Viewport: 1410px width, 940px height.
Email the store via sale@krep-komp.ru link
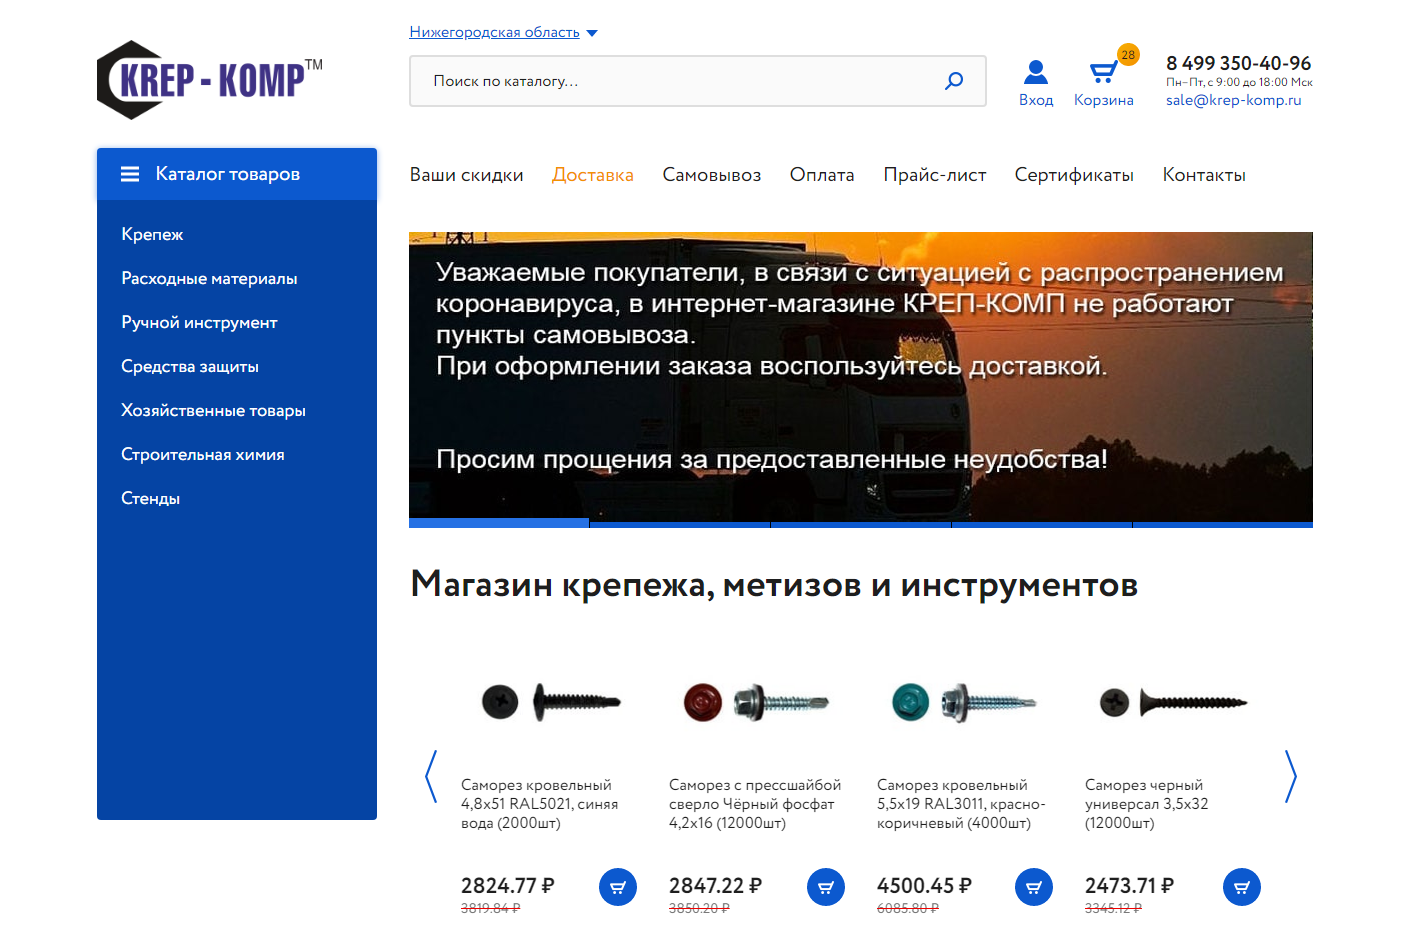pos(1232,100)
